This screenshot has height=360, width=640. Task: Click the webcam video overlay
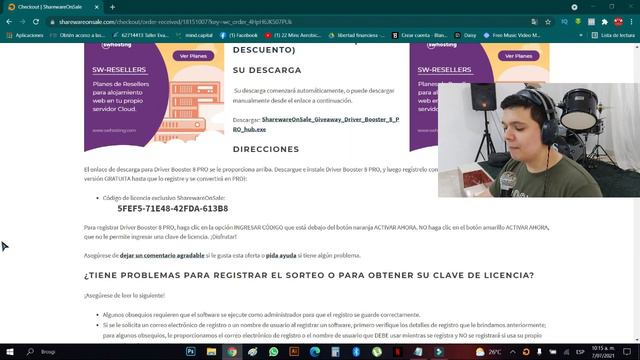point(539,140)
